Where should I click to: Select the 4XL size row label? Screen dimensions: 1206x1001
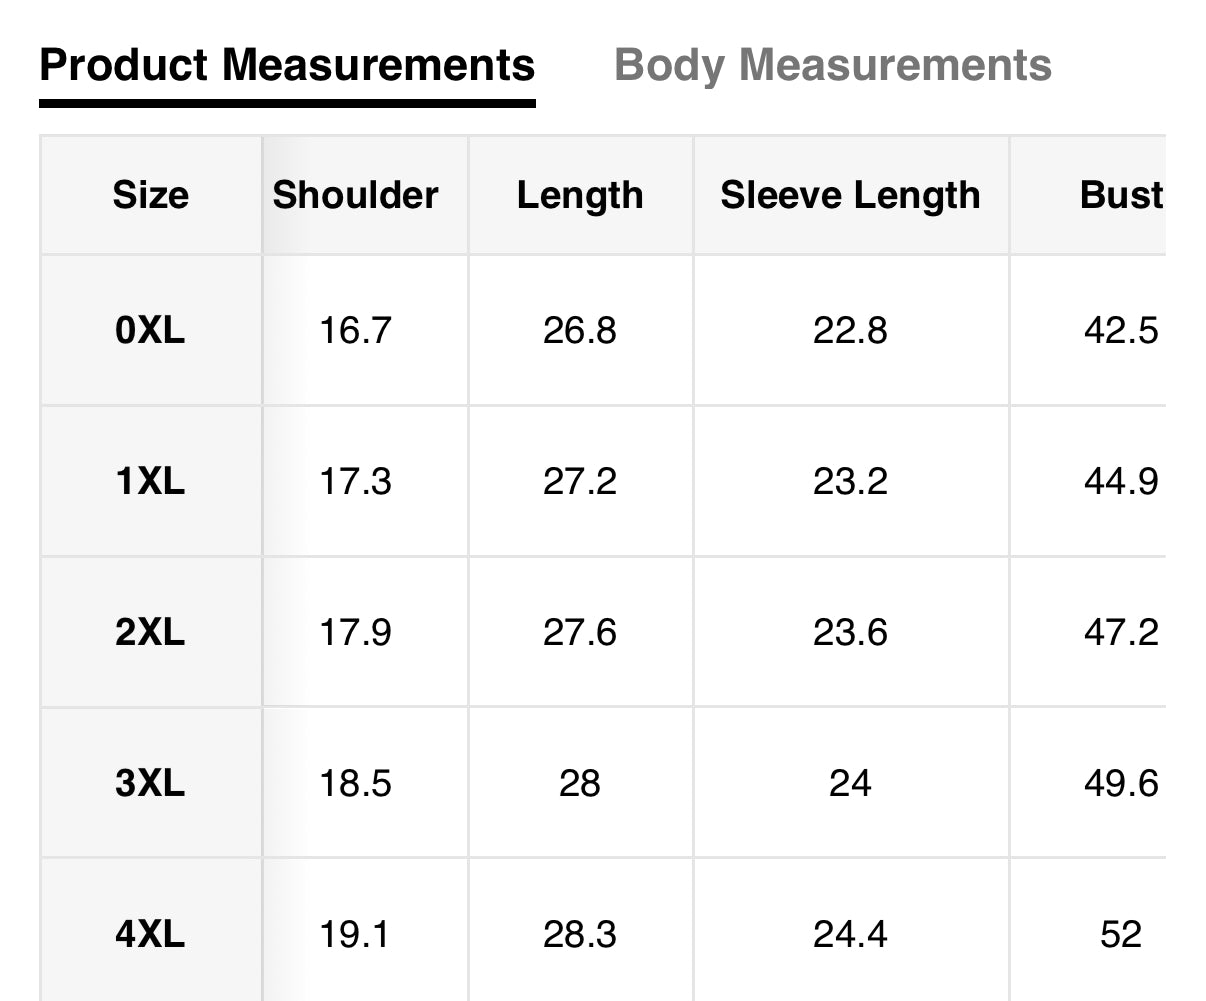click(x=150, y=934)
